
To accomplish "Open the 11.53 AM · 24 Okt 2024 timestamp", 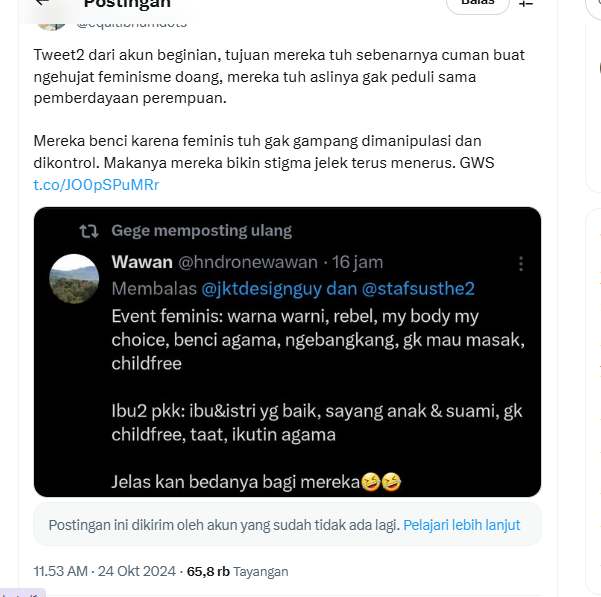I will pos(105,572).
